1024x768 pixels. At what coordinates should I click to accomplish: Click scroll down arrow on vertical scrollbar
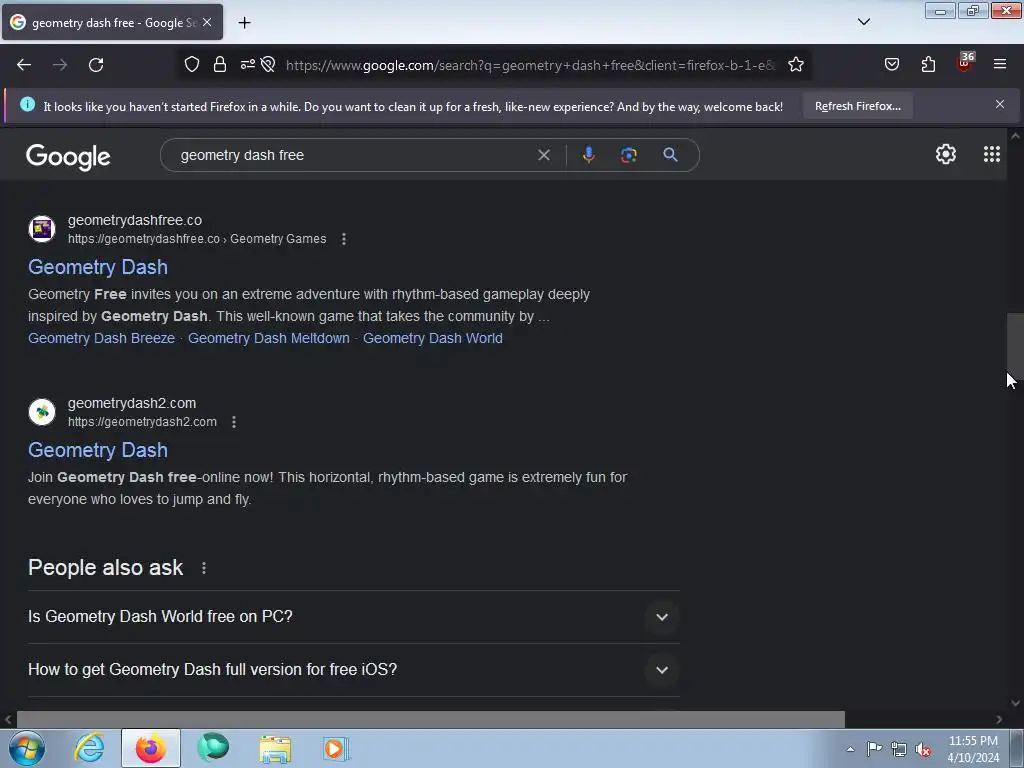pyautogui.click(x=1015, y=703)
